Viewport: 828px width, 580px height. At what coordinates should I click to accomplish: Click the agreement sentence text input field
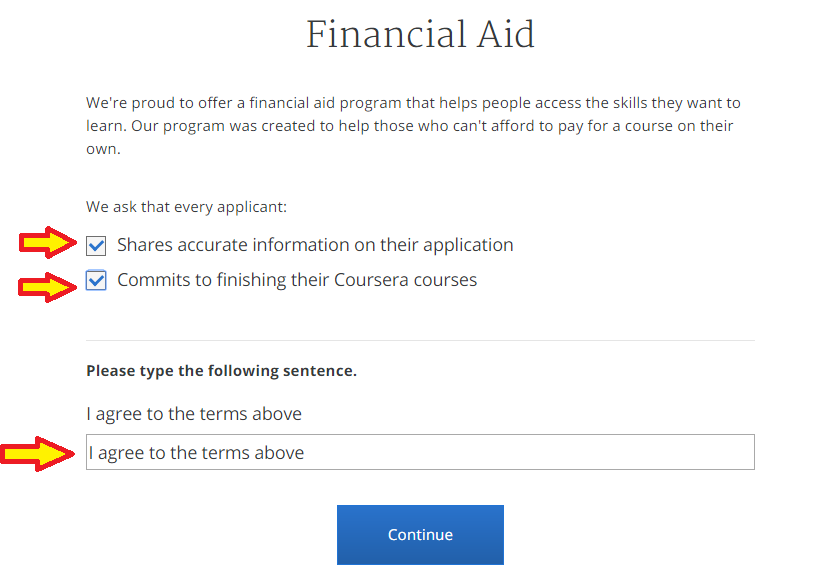pyautogui.click(x=420, y=452)
